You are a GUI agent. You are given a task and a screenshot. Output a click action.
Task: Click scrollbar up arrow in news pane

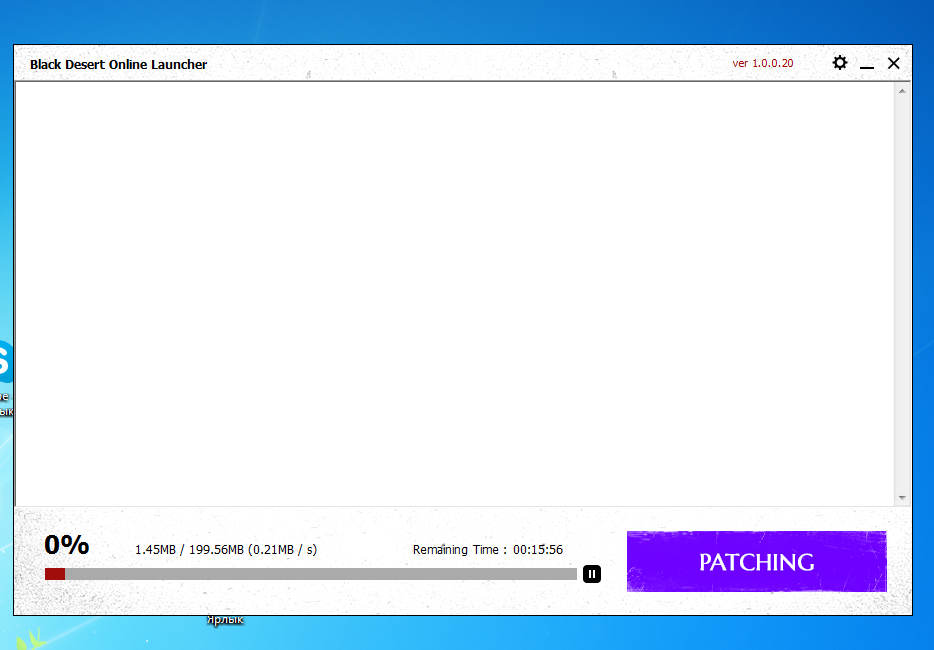[902, 91]
